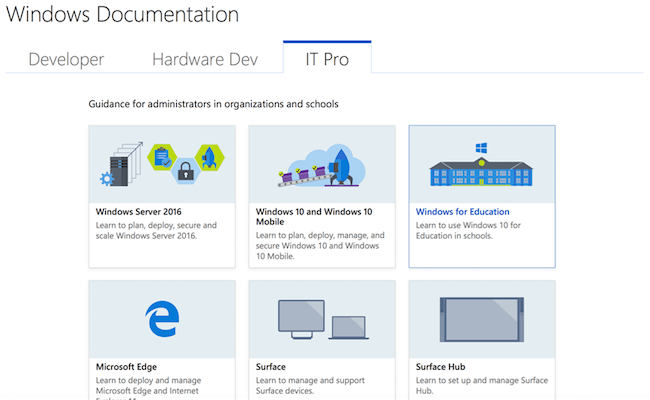Click 'Learn to set up and manage Surface Hub' text
Viewport: 650px width, 400px height.
(482, 385)
